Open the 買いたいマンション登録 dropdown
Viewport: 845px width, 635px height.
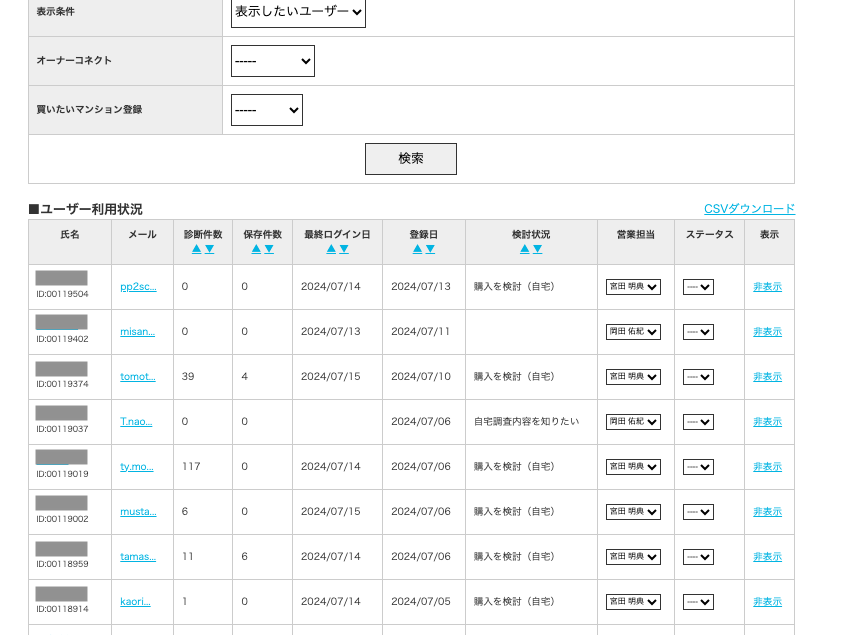point(266,110)
